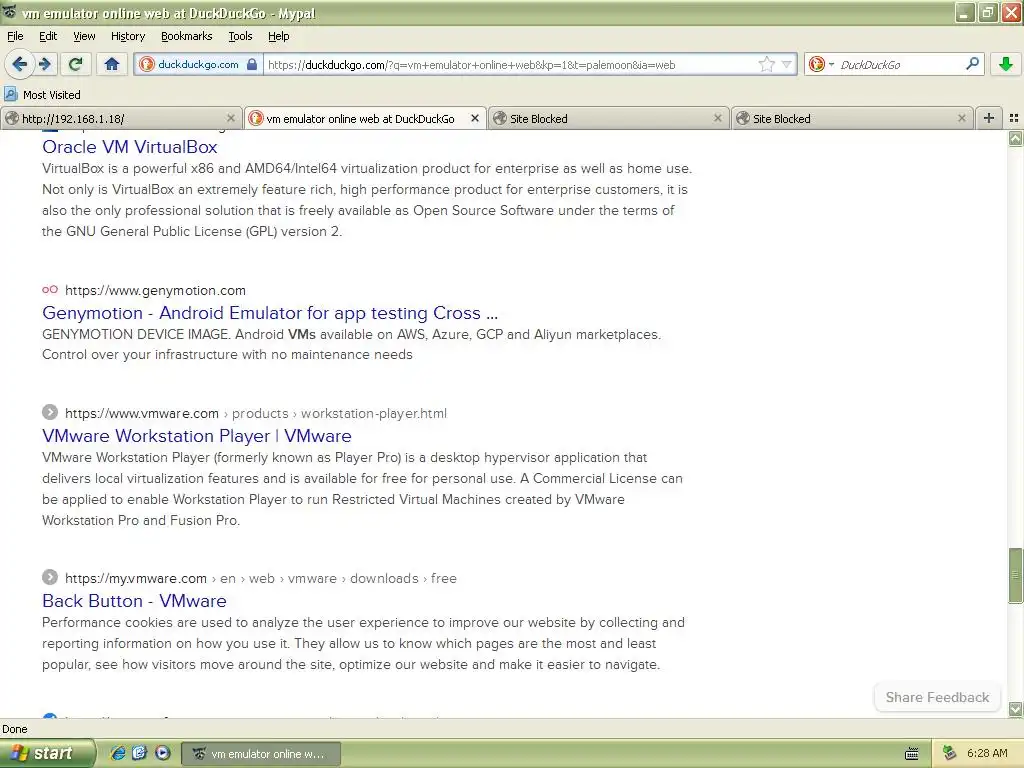Open VMware Workstation Player result link
Viewport: 1024px width, 768px height.
(x=197, y=436)
